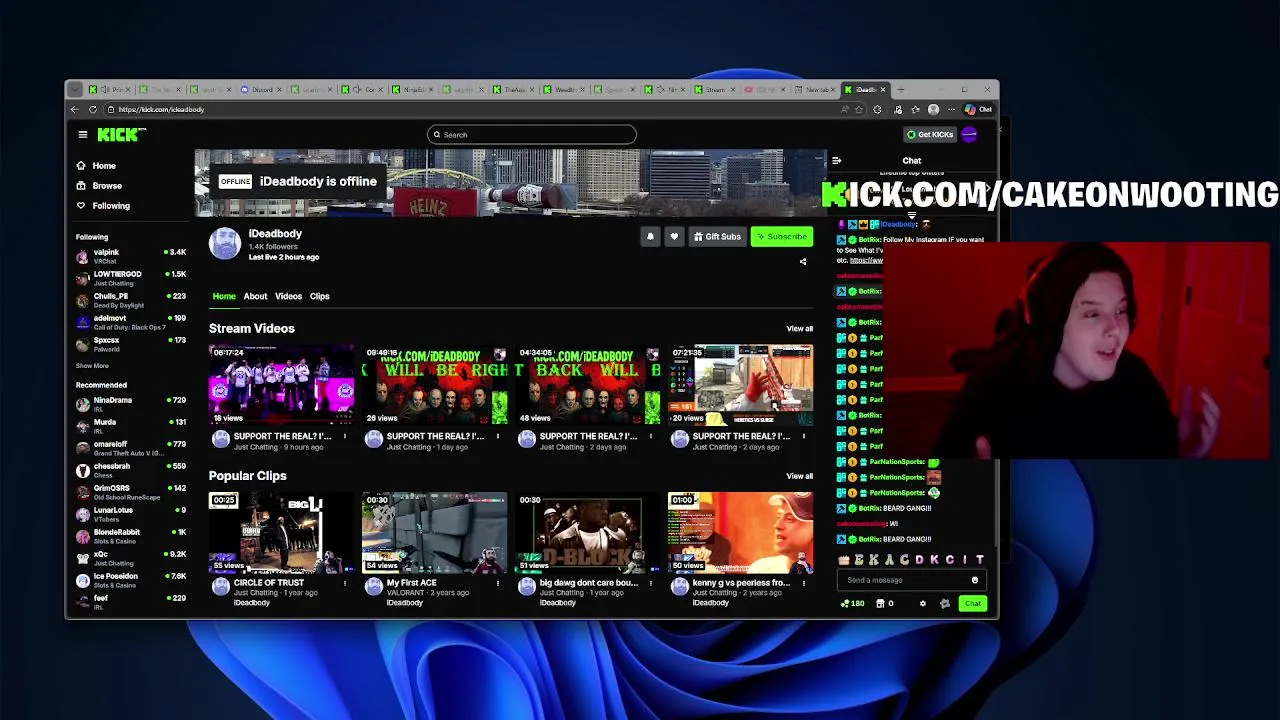1280x720 pixels.
Task: Open LOWTIERGOD channel in Following list
Action: tap(131, 278)
